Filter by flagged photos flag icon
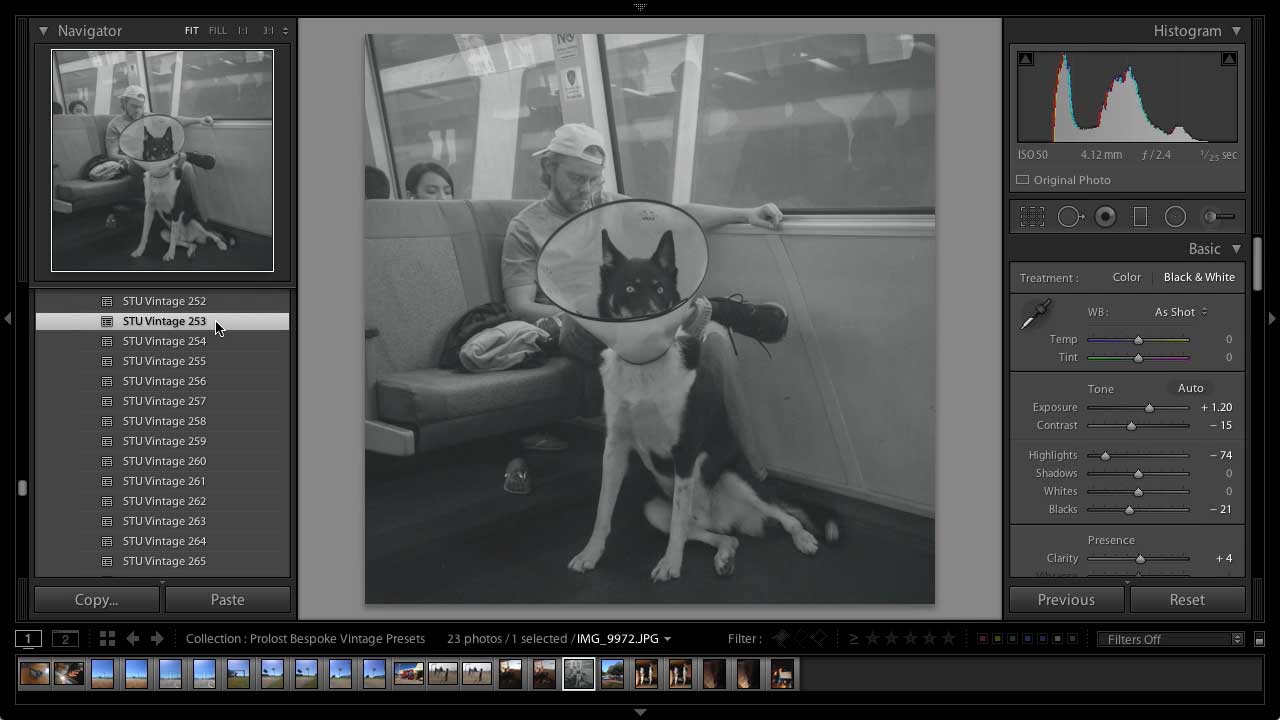1280x720 pixels. pos(781,638)
